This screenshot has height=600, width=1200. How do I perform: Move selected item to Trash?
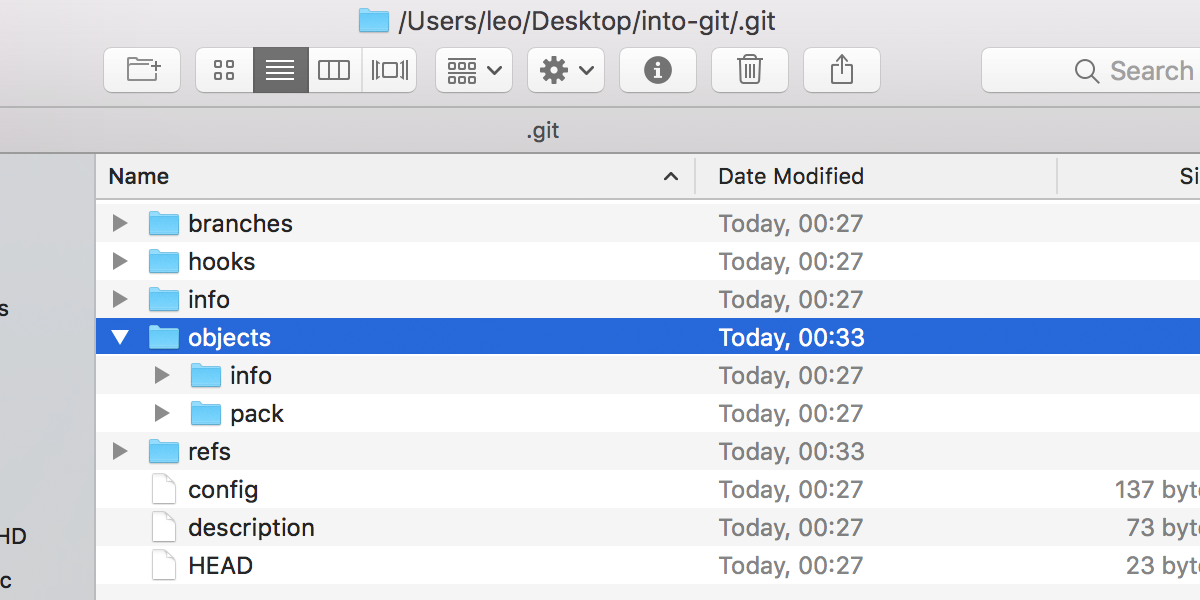click(749, 70)
